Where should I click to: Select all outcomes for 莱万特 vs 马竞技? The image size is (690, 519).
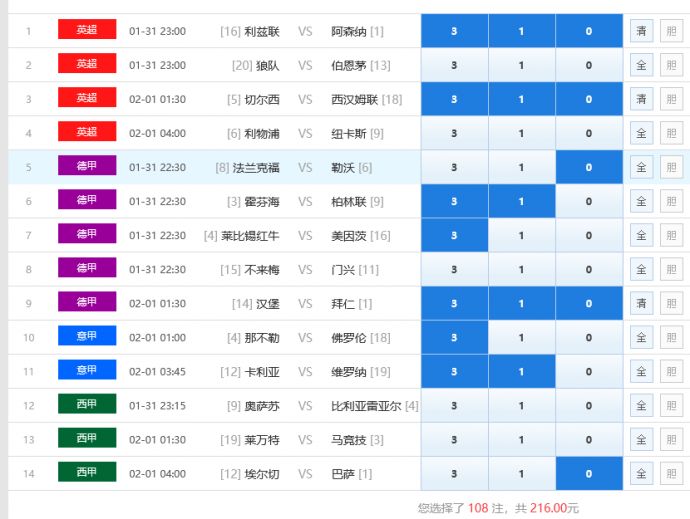(641, 439)
